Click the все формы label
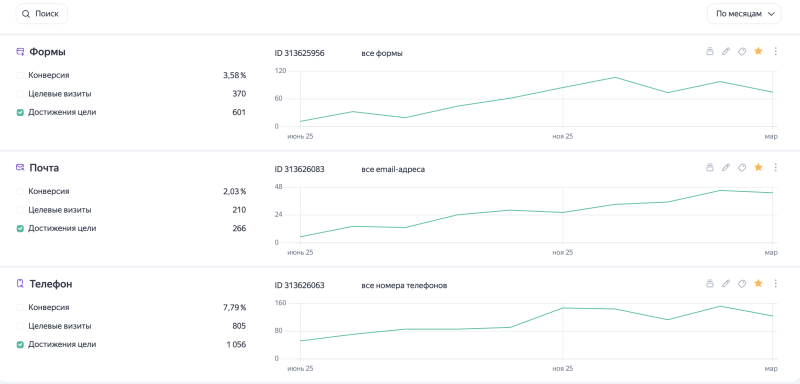The height and width of the screenshot is (384, 800). pos(382,53)
